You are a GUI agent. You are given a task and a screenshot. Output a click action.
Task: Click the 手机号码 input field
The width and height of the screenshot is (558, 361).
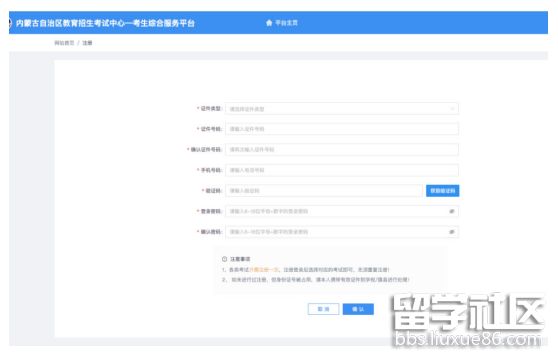[x=342, y=170]
